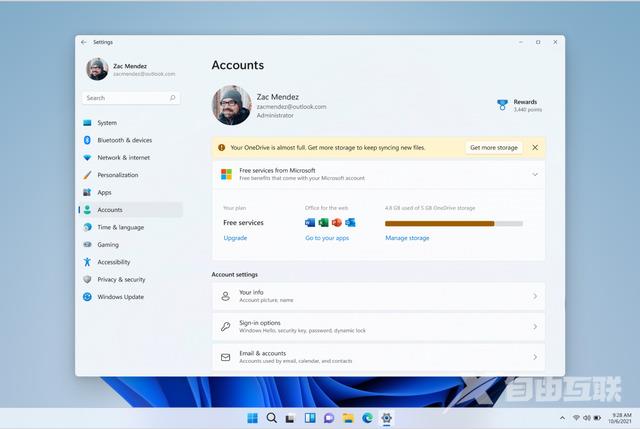640x429 pixels.
Task: Open the Manage storage link
Action: [407, 238]
